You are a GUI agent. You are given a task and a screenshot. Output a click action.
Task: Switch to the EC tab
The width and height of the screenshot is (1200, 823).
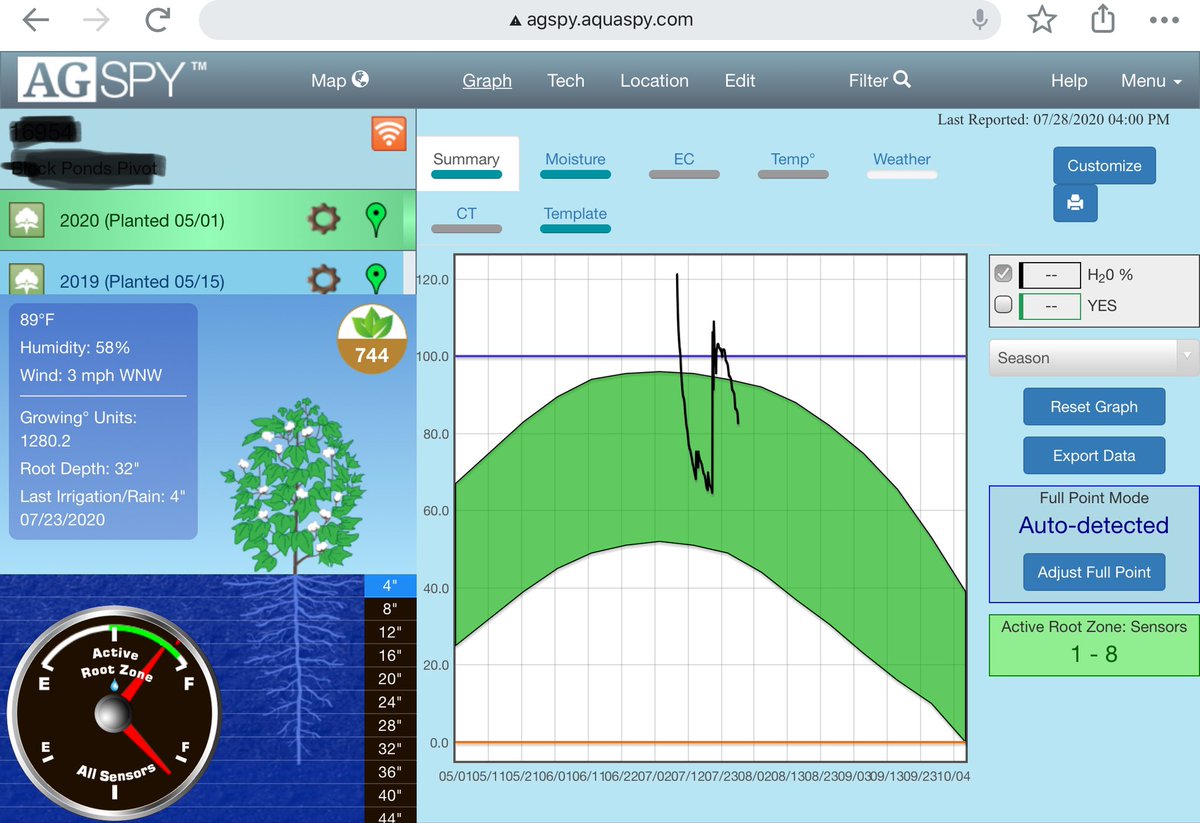[684, 163]
